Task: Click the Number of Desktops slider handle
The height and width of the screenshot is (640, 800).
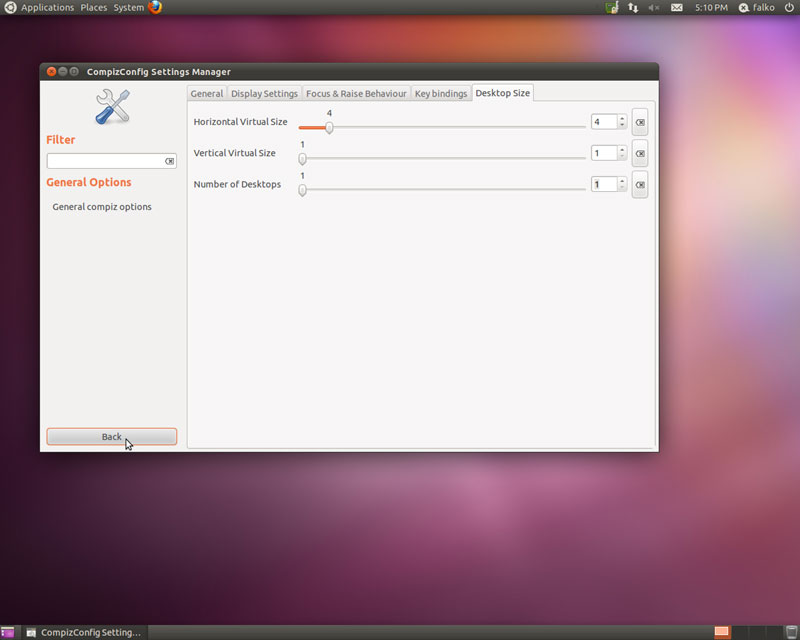Action: coord(302,190)
